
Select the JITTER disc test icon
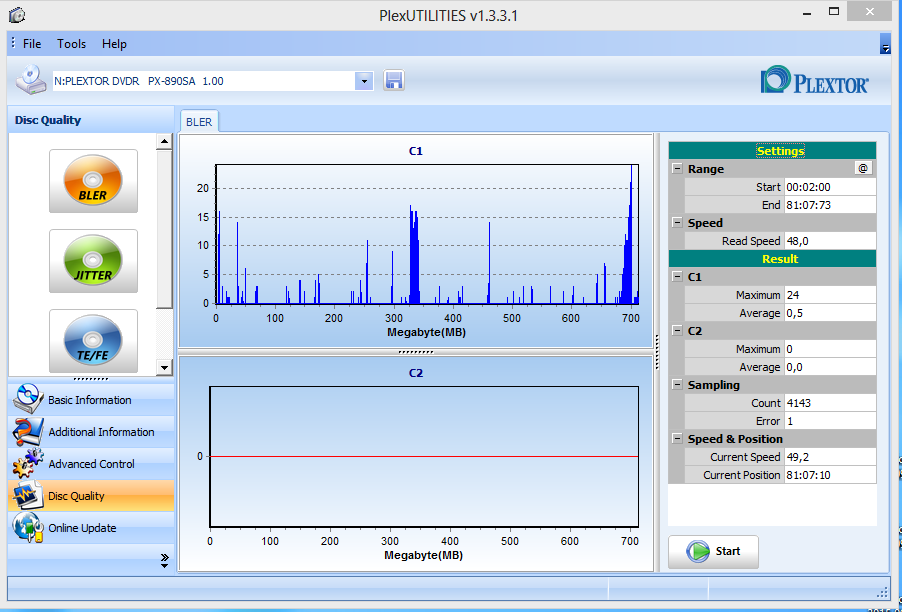pos(93,261)
